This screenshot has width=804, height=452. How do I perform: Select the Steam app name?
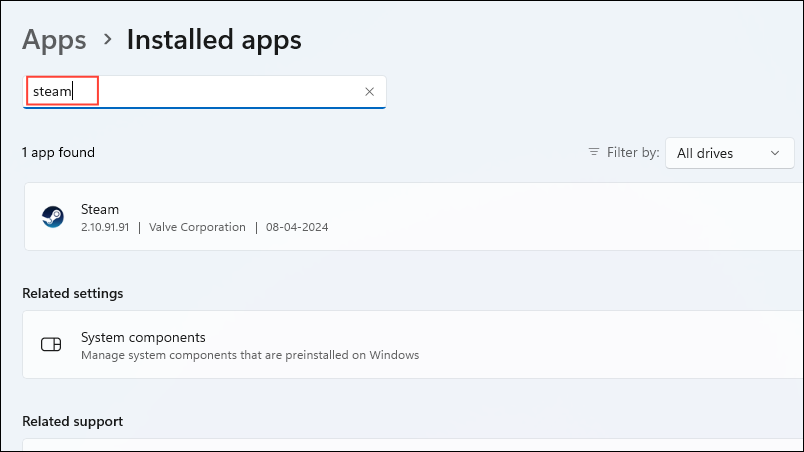click(100, 209)
